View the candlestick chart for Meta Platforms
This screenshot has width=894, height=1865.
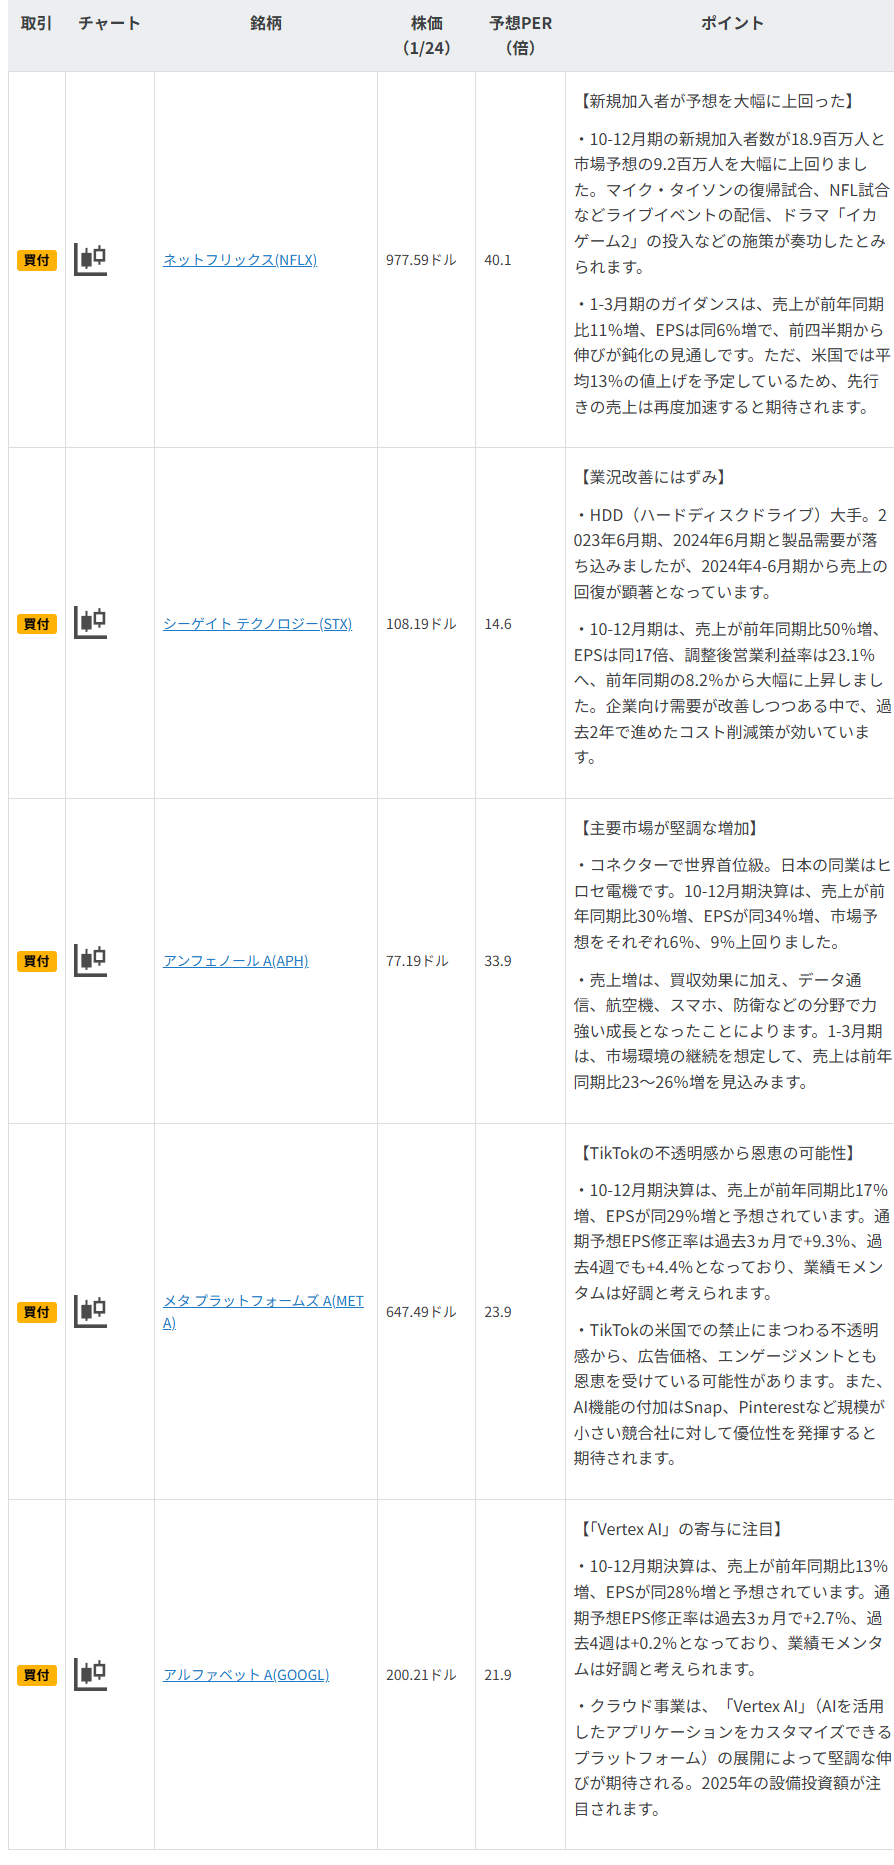(91, 1311)
